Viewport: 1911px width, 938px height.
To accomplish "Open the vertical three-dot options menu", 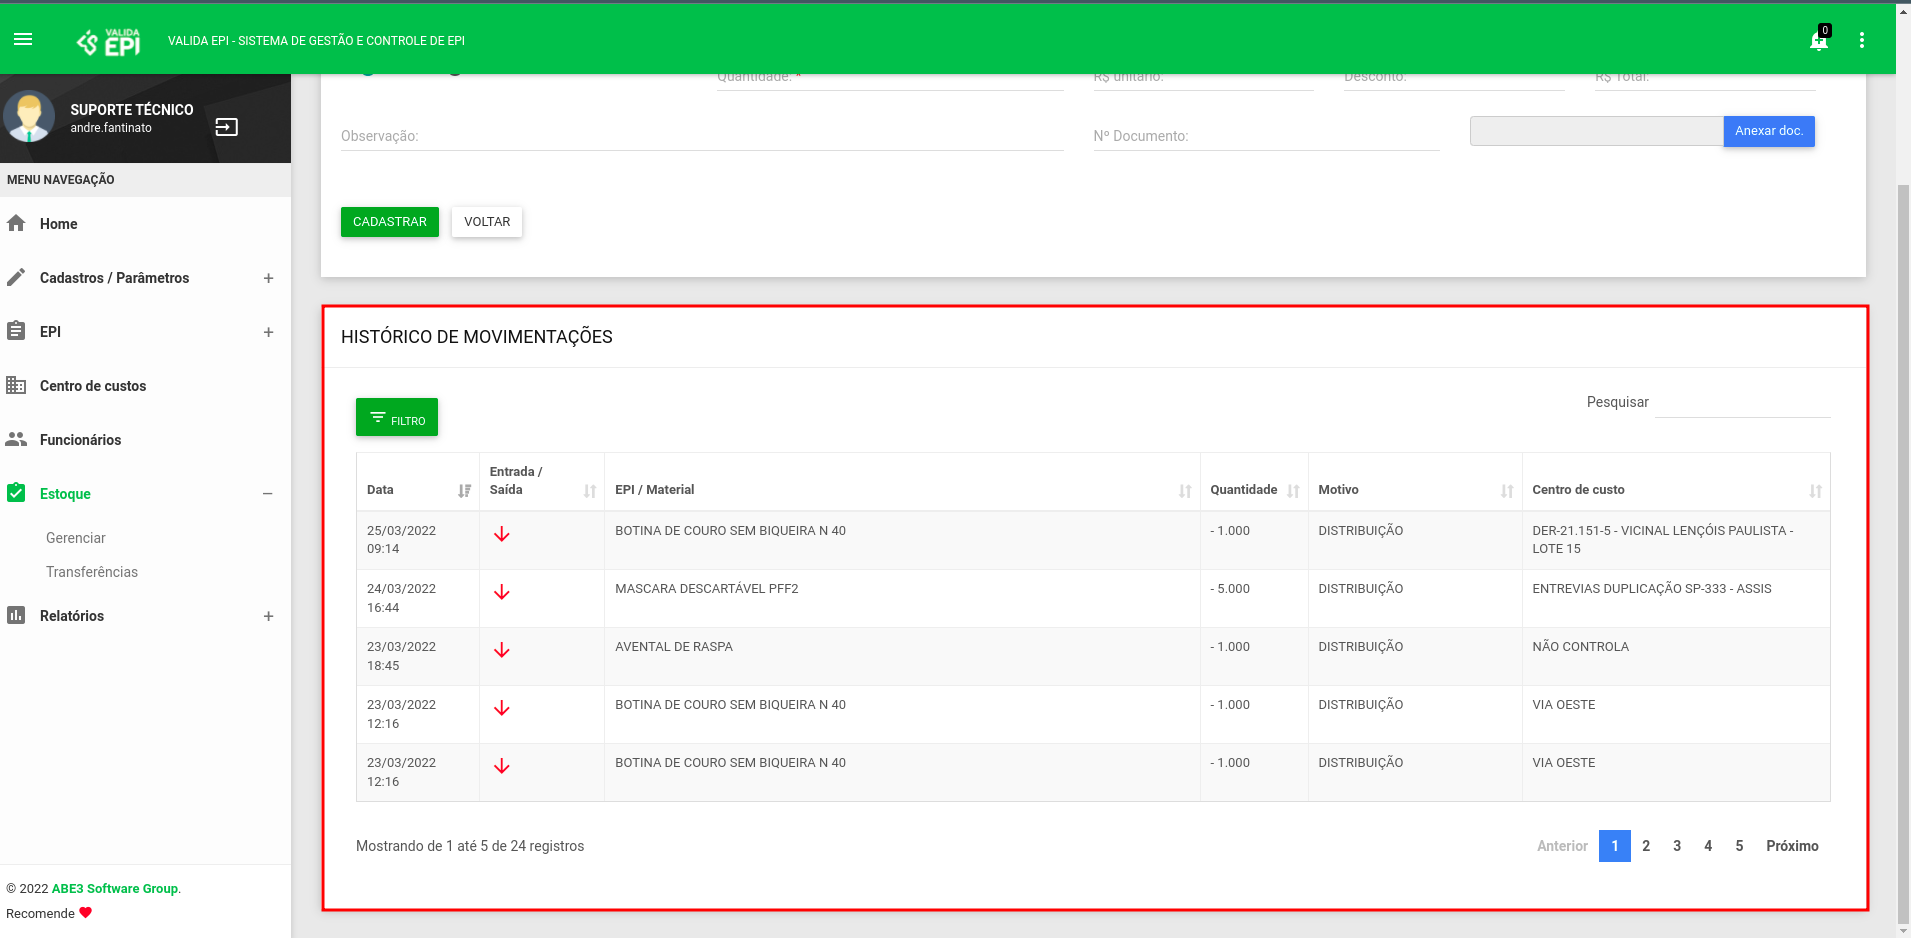I will point(1861,40).
